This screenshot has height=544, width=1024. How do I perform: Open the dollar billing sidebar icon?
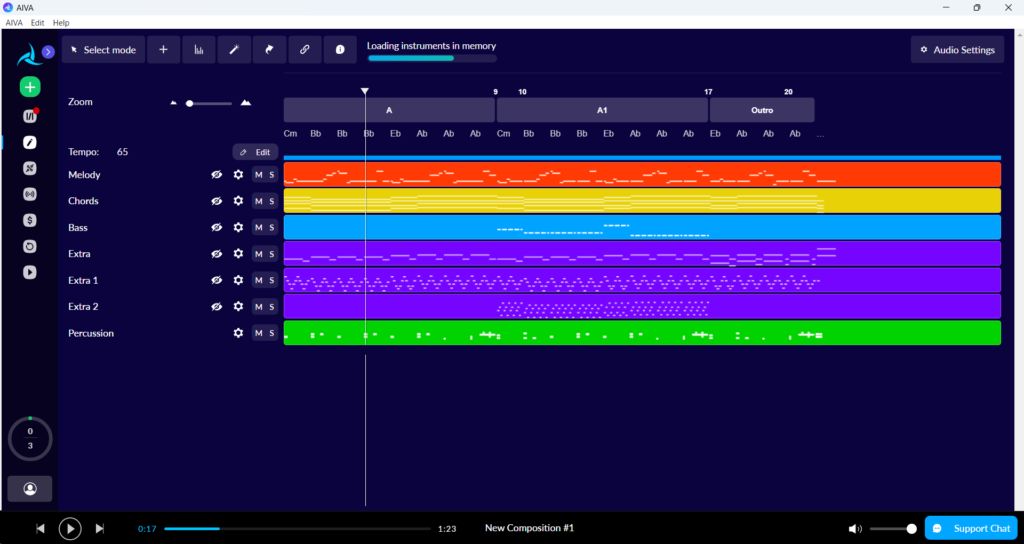pos(29,221)
